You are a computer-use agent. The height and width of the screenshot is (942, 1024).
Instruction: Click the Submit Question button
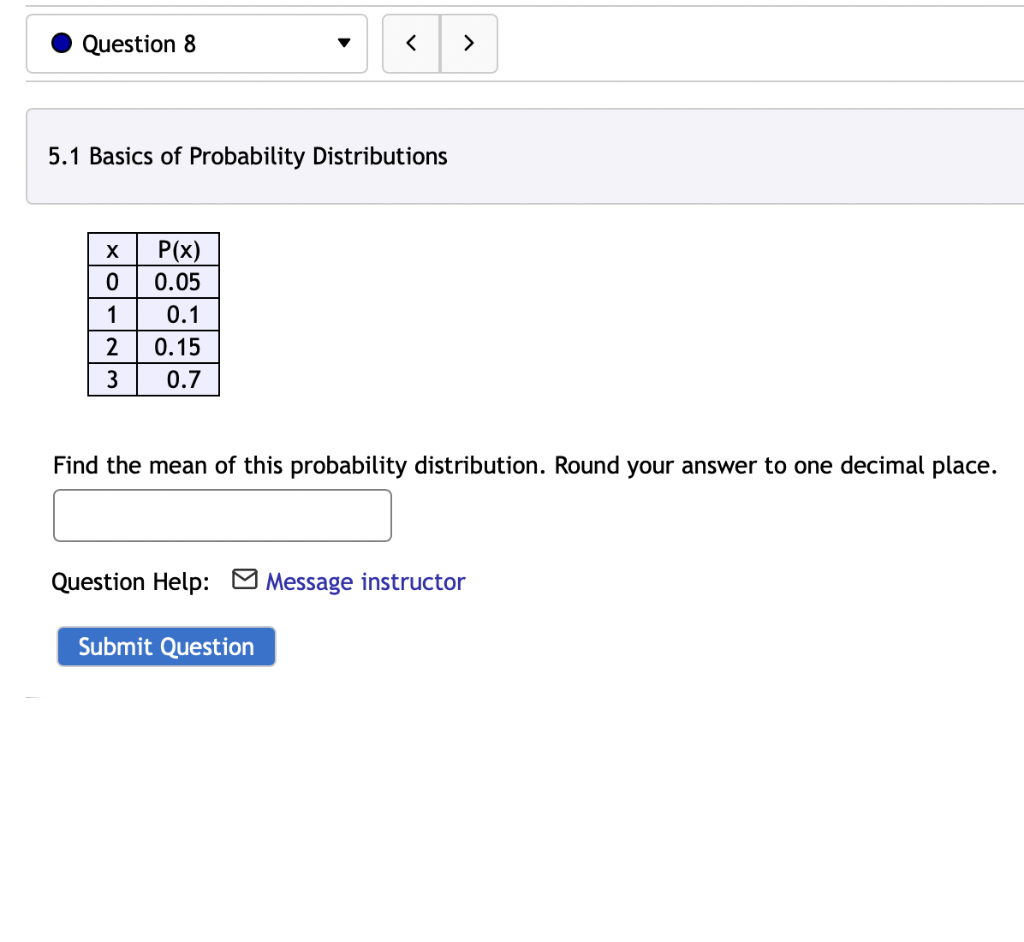point(166,646)
